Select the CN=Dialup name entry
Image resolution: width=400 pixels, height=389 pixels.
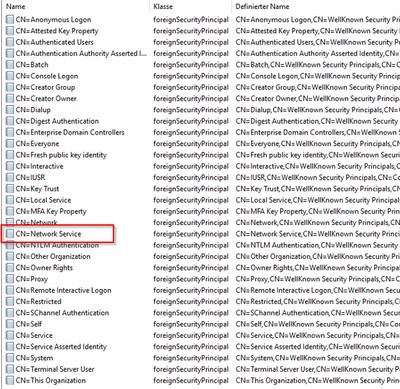coord(33,110)
